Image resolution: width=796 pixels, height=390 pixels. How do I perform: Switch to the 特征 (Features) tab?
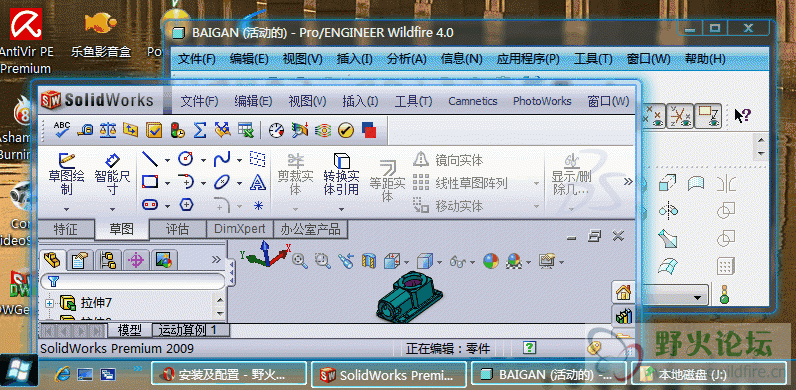[66, 229]
